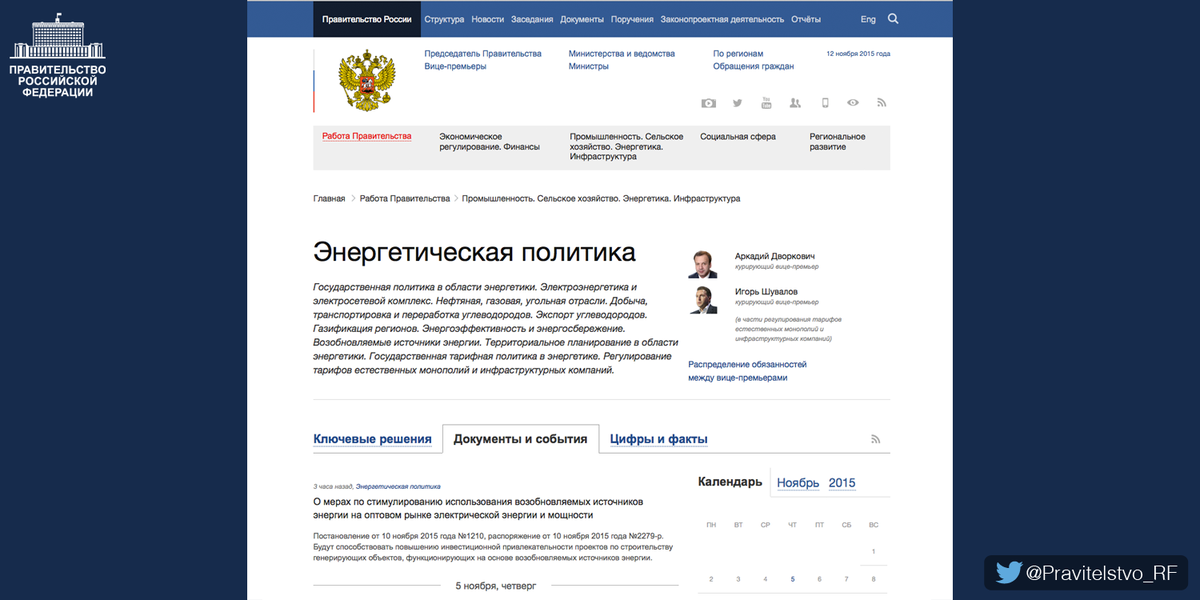Open the YouTube channel icon
The image size is (1200, 600).
(x=766, y=103)
